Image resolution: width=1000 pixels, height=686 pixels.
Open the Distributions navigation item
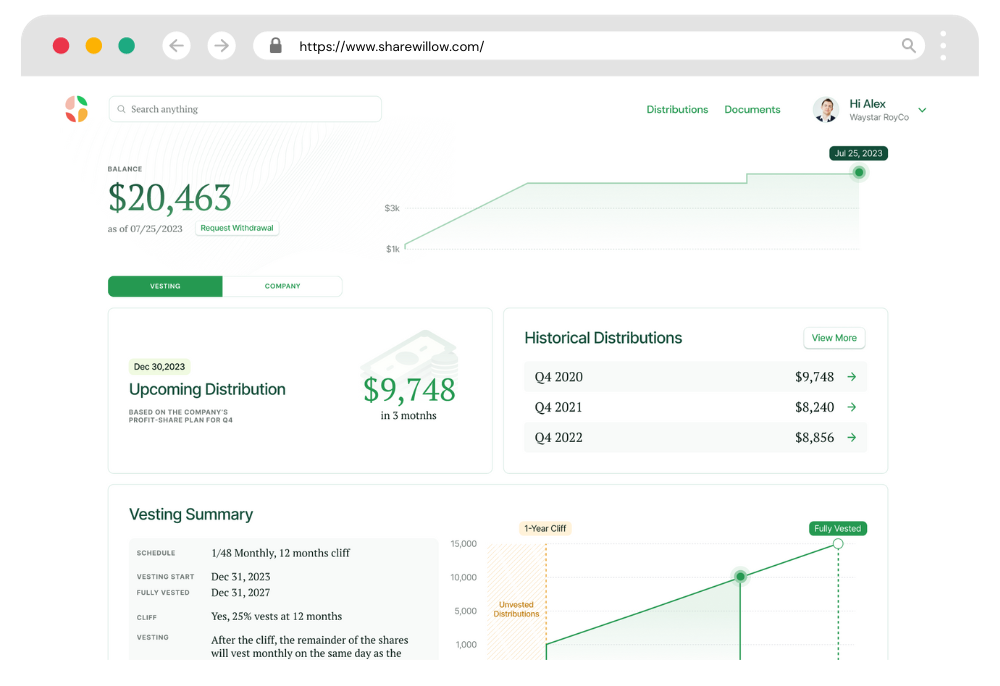pos(677,109)
